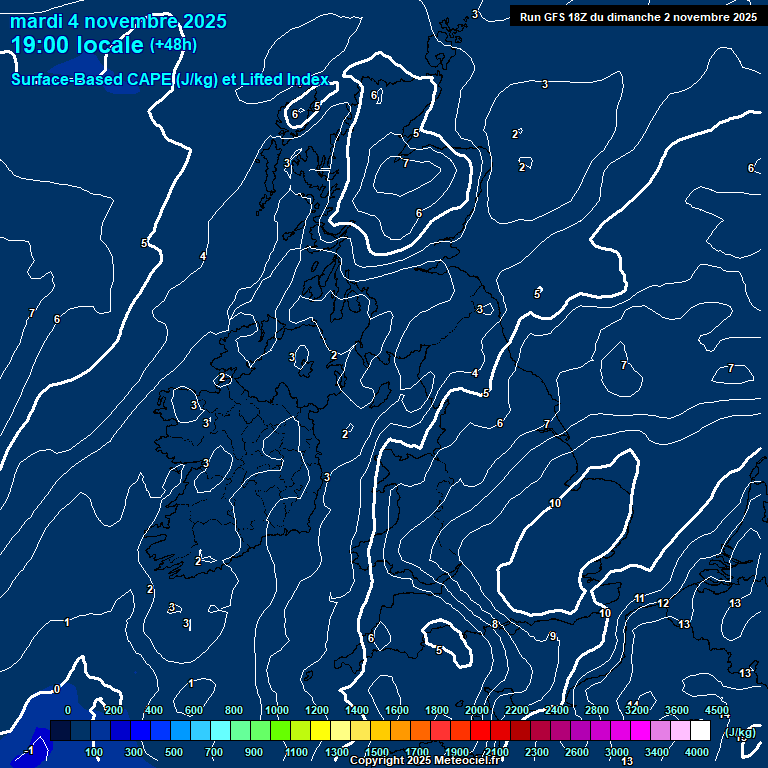Click the white swatch ending the CAPE legend
The width and height of the screenshot is (768, 768).
pos(700,730)
